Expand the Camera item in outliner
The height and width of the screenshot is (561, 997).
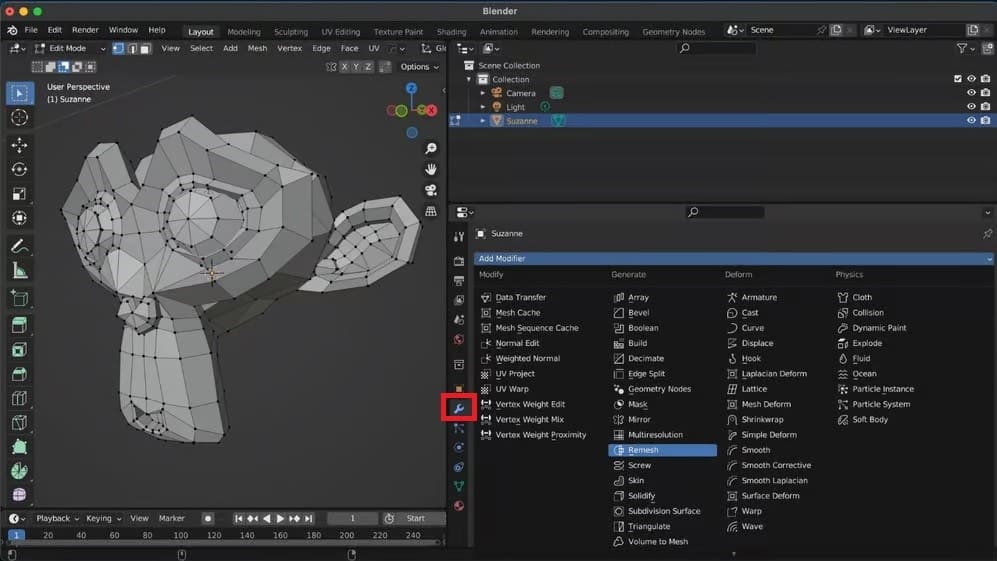point(483,94)
